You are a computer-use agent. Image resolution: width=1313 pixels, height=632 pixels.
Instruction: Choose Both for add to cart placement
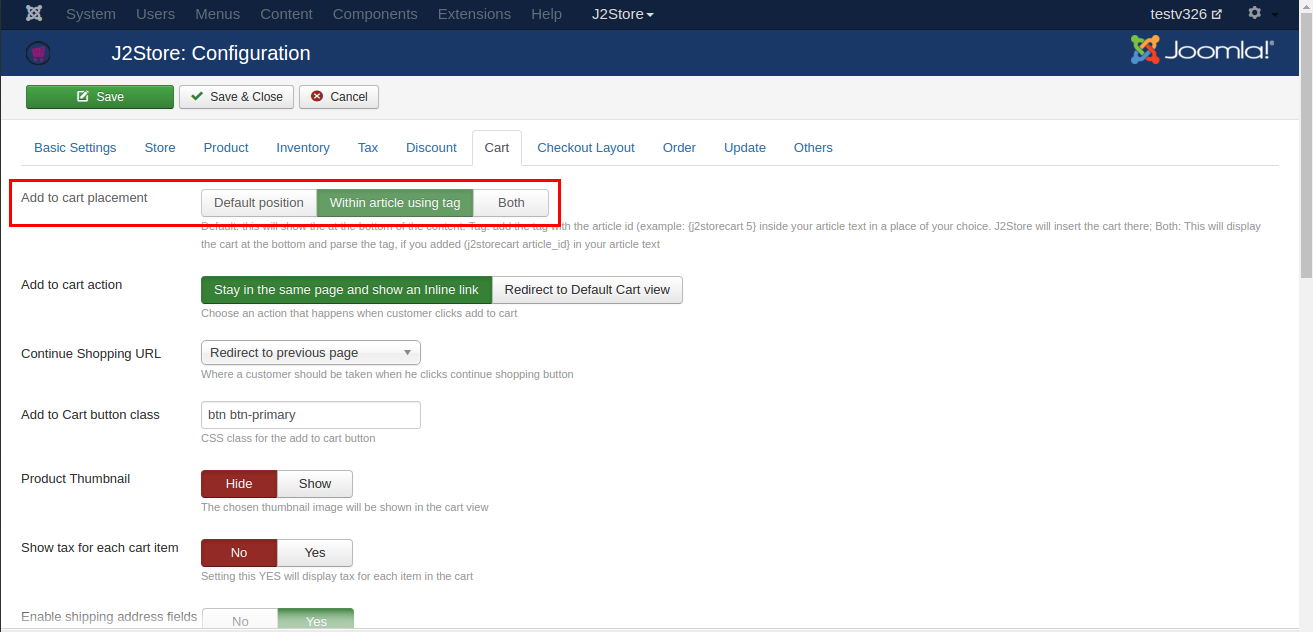[511, 203]
